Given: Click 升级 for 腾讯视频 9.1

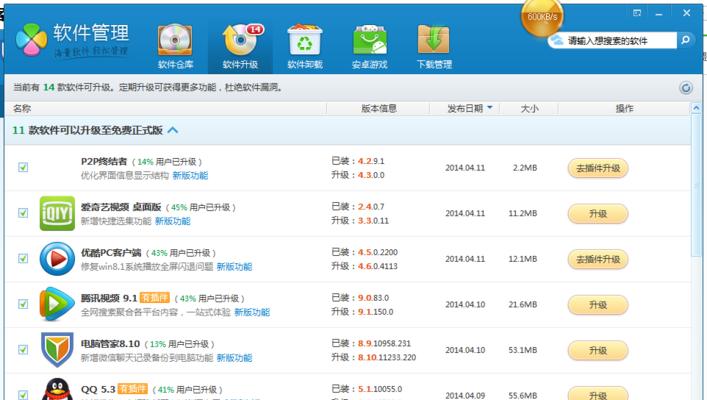Looking at the screenshot, I should coord(598,305).
